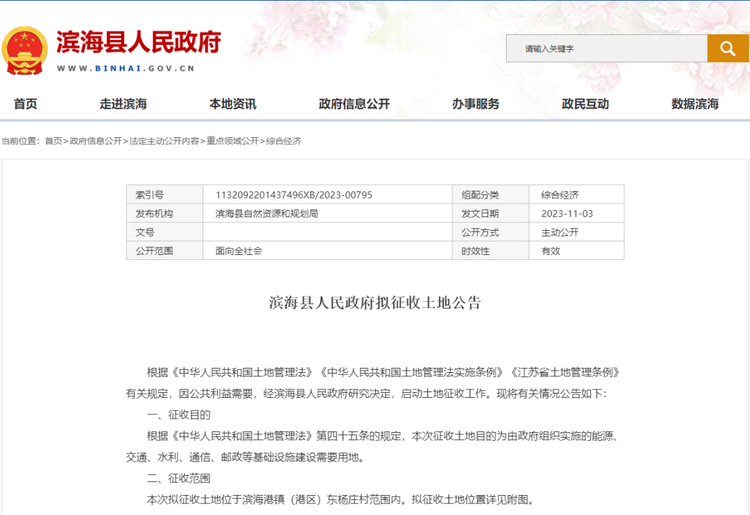Screen dimensions: 750x515
Task: Open the 走进滨海 navigation item
Action: 123,104
